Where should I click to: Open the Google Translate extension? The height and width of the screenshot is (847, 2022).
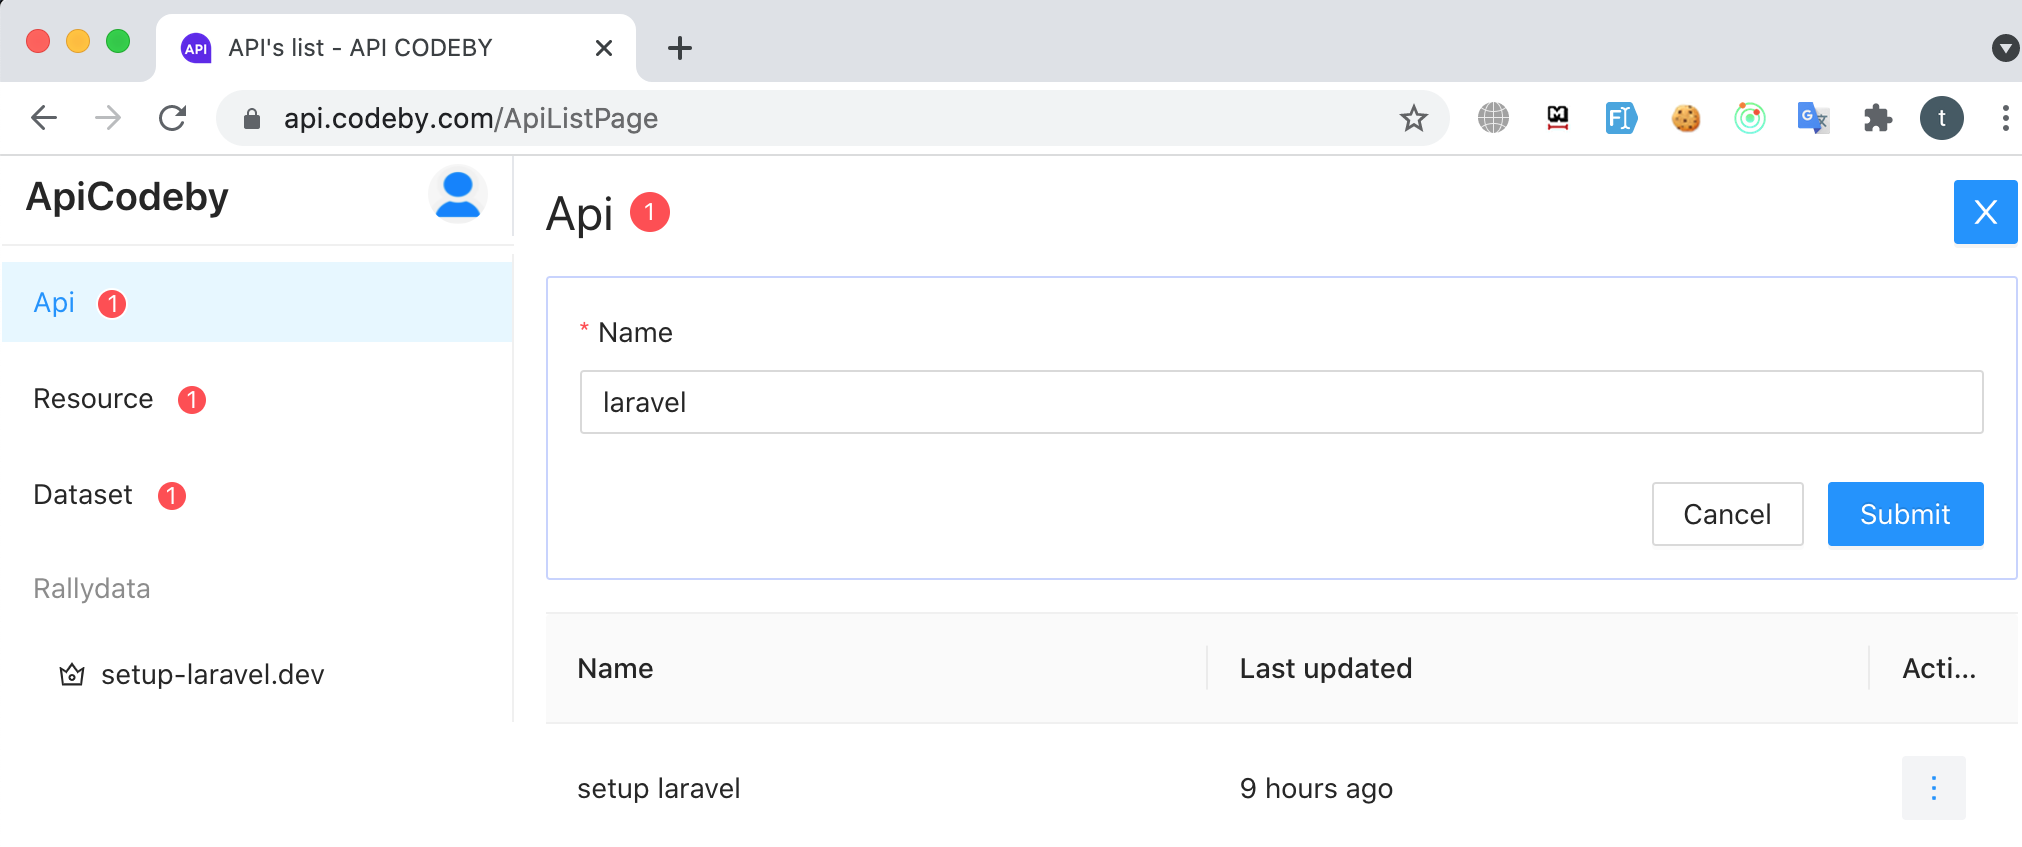[1812, 119]
